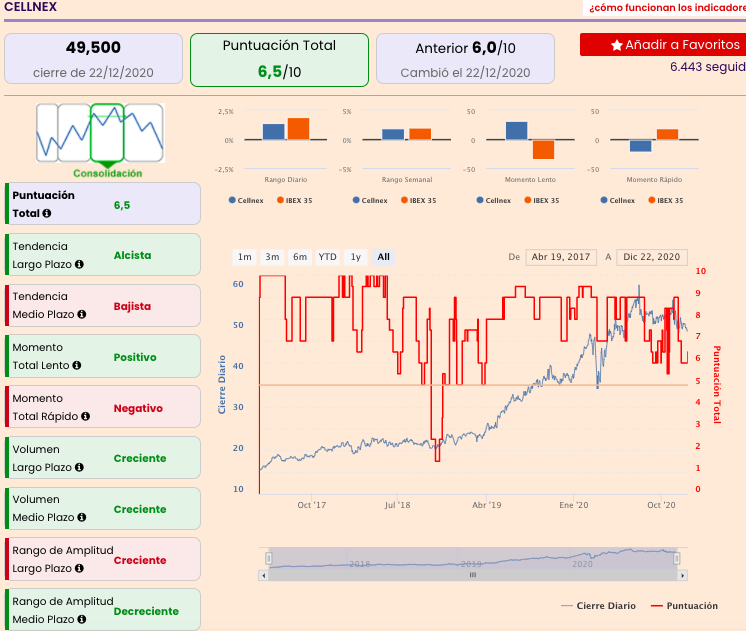Click the Puntuación Total 6,5/10 card

(x=279, y=60)
